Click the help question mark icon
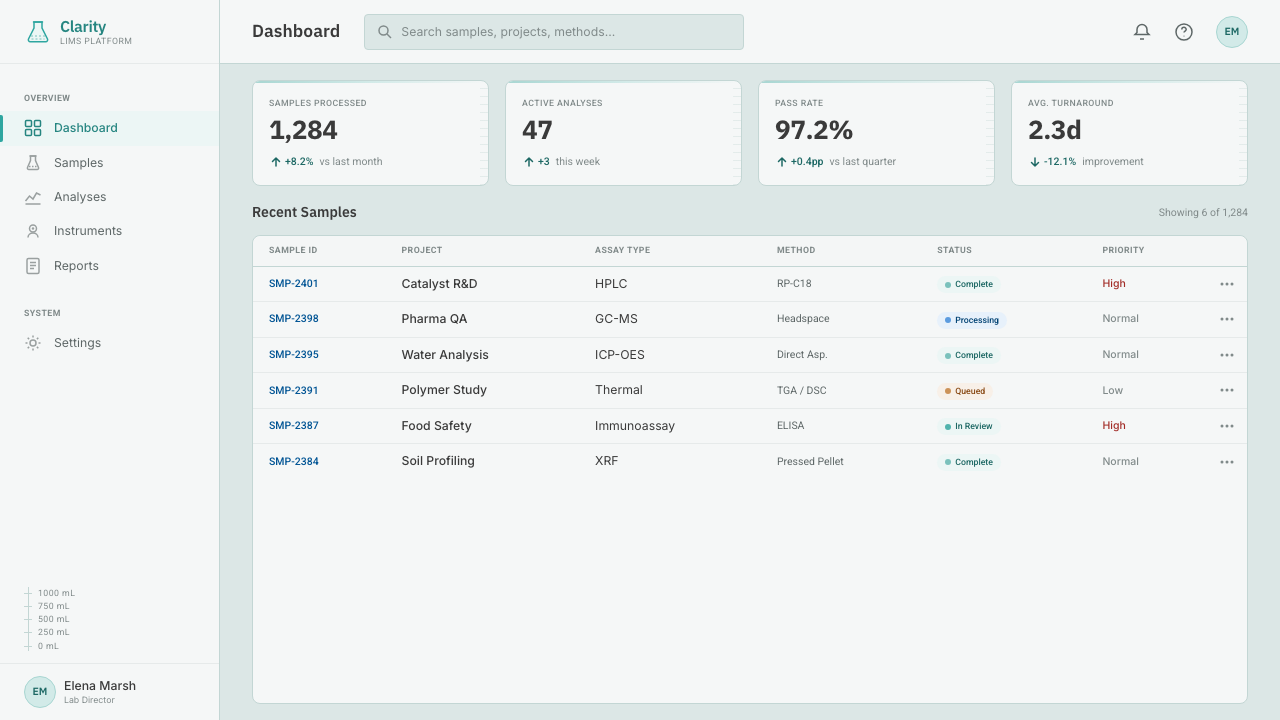The height and width of the screenshot is (720, 1280). [x=1184, y=32]
